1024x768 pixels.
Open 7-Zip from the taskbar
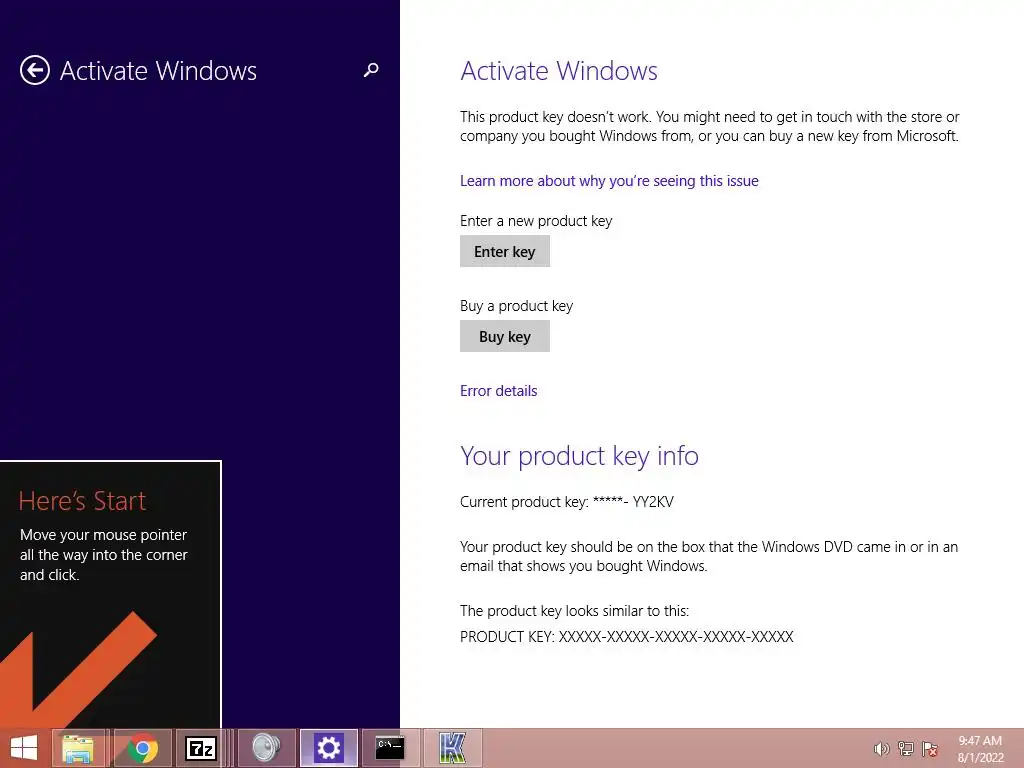[201, 748]
